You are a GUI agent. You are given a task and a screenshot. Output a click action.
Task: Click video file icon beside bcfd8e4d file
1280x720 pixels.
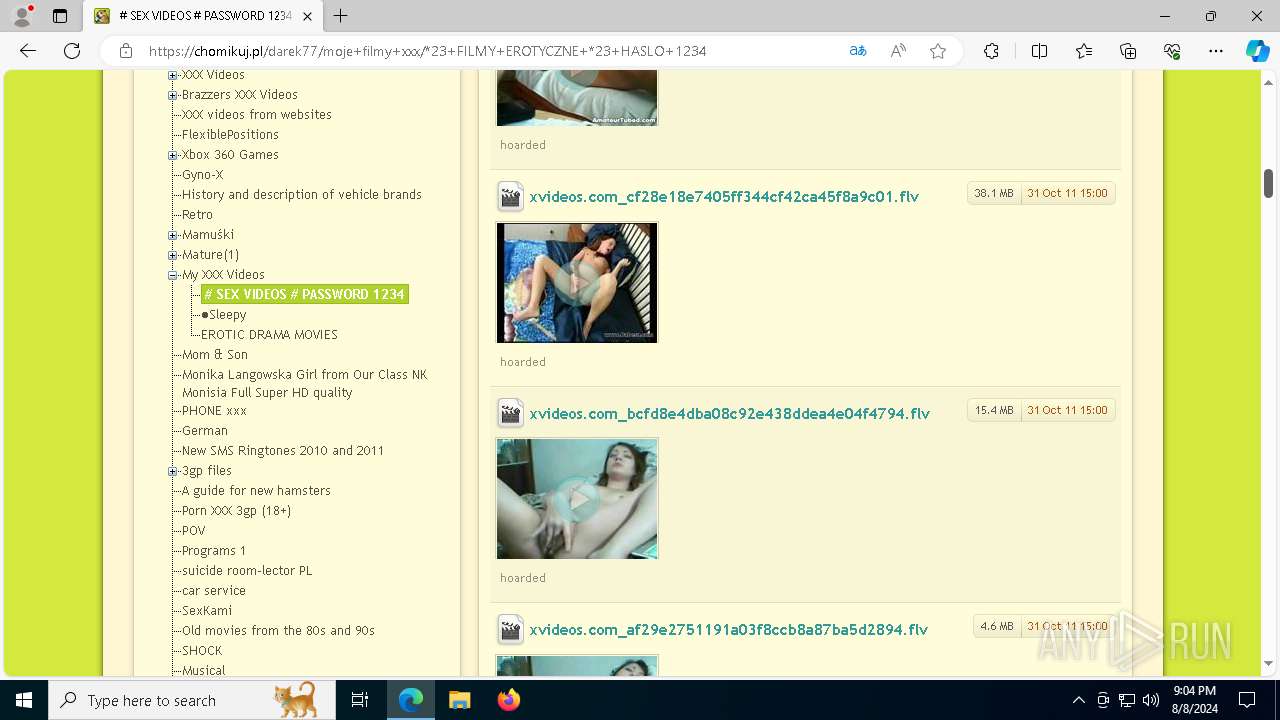coord(511,414)
